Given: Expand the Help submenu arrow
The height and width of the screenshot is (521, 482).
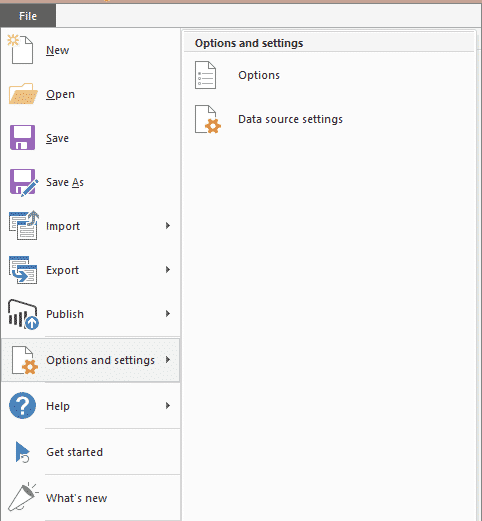Looking at the screenshot, I should coord(168,406).
